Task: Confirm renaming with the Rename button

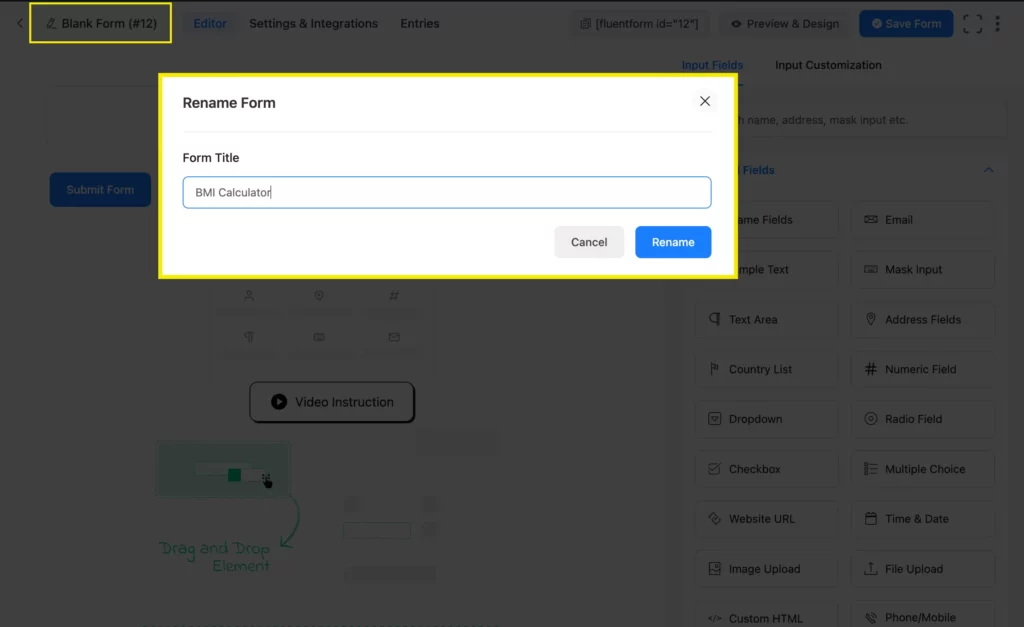Action: [672, 241]
